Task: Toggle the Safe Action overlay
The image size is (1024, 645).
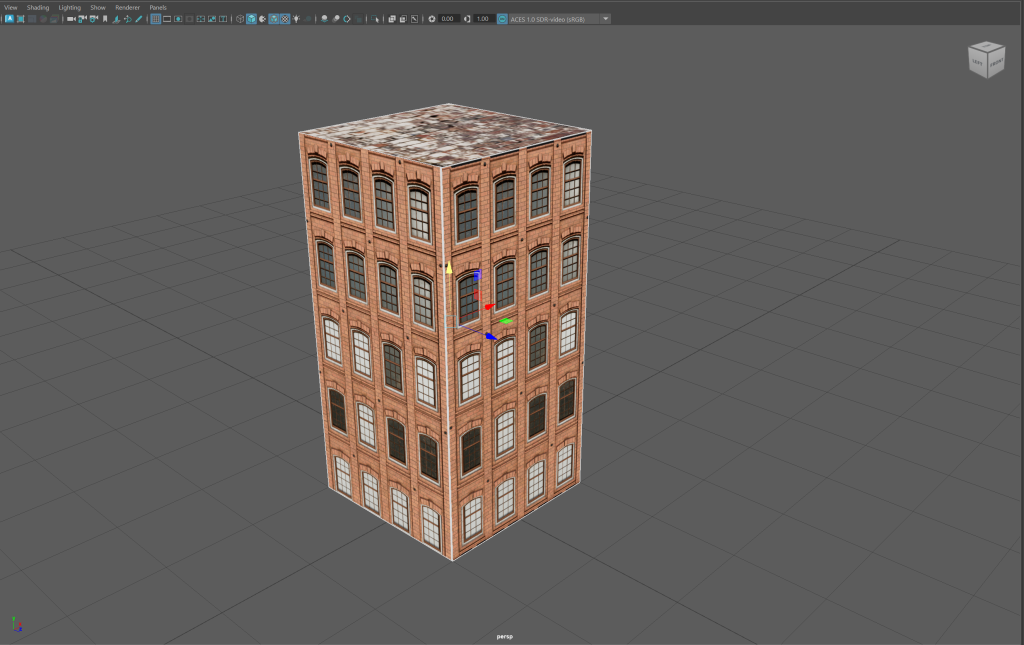Action: point(212,19)
